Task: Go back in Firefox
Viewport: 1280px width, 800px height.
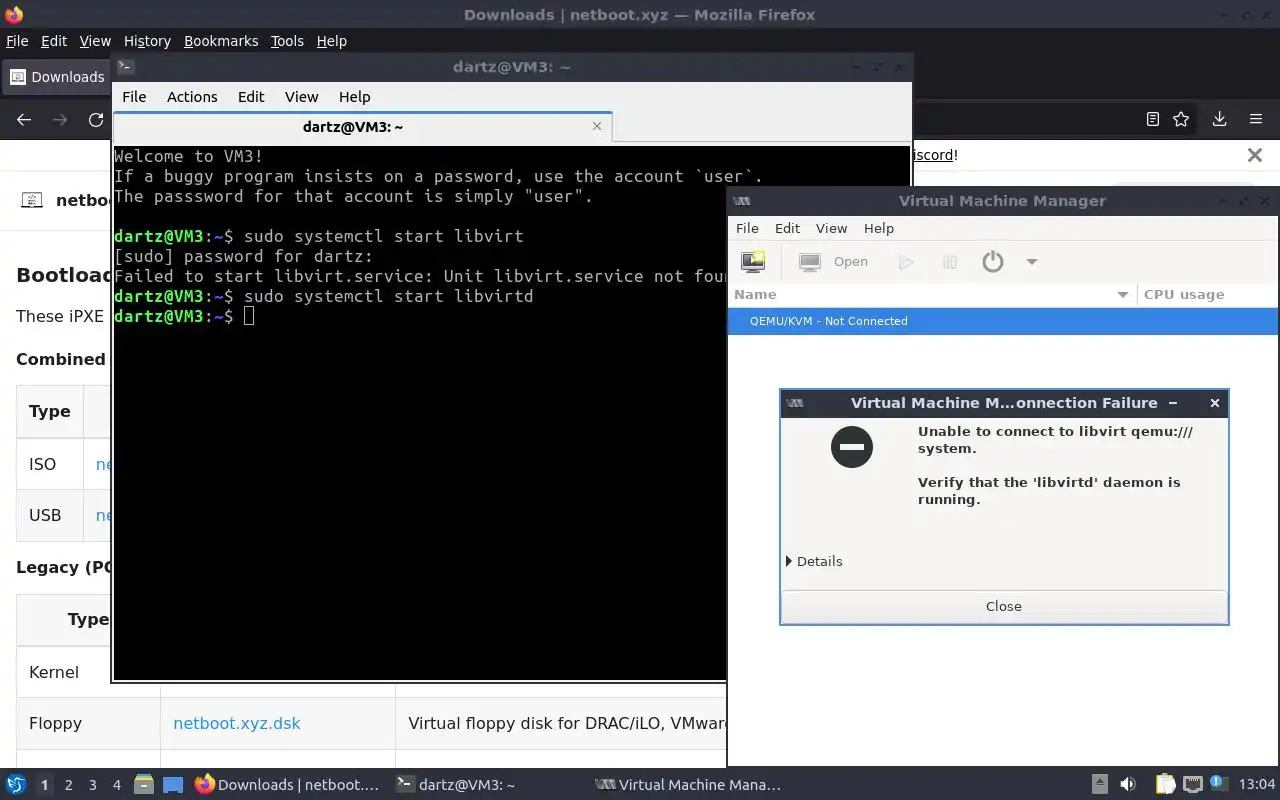Action: coord(24,120)
